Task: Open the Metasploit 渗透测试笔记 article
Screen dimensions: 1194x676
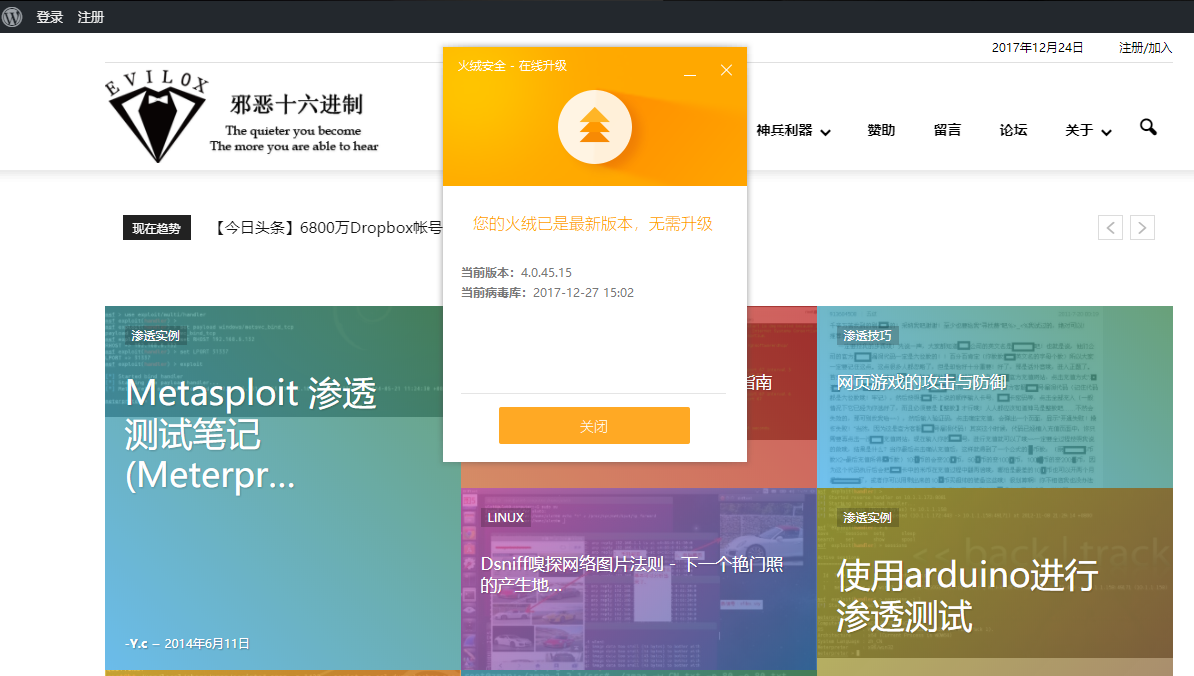Action: [251, 434]
